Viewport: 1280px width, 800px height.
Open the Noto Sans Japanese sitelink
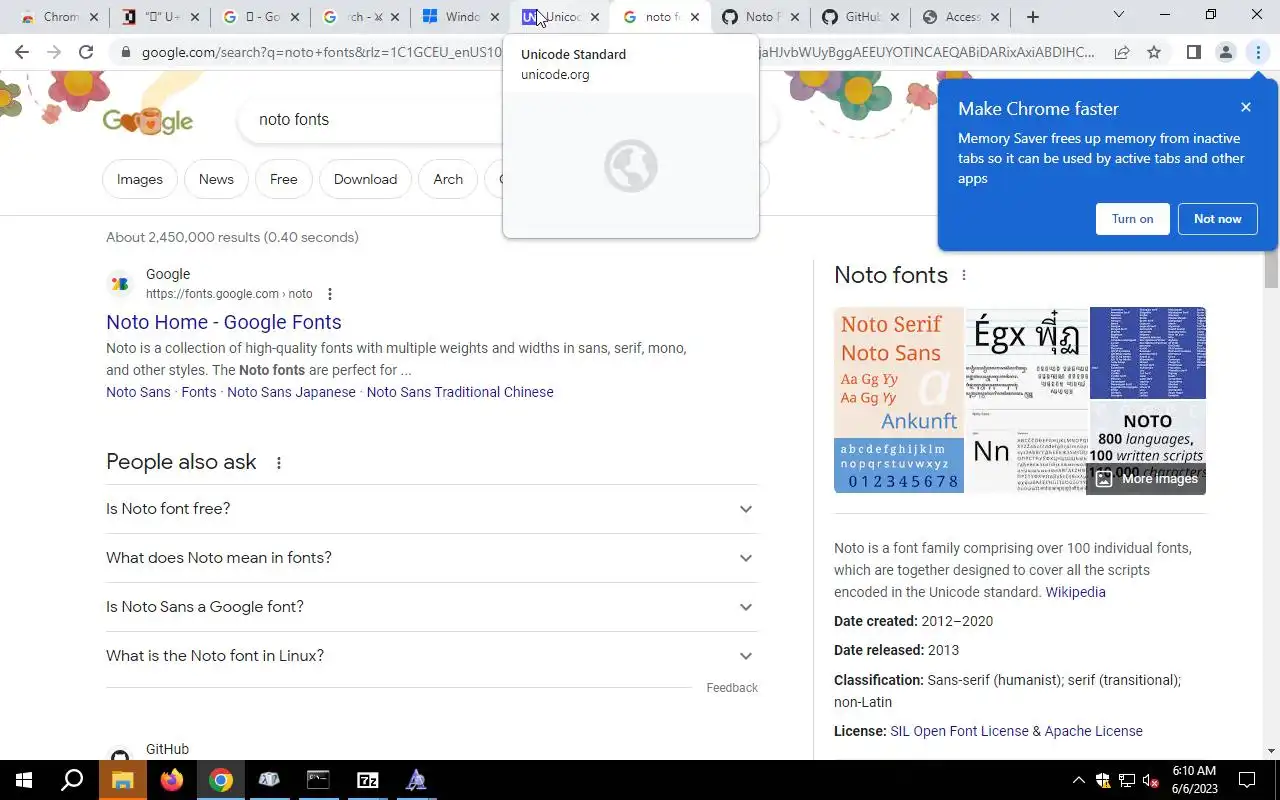coord(291,392)
